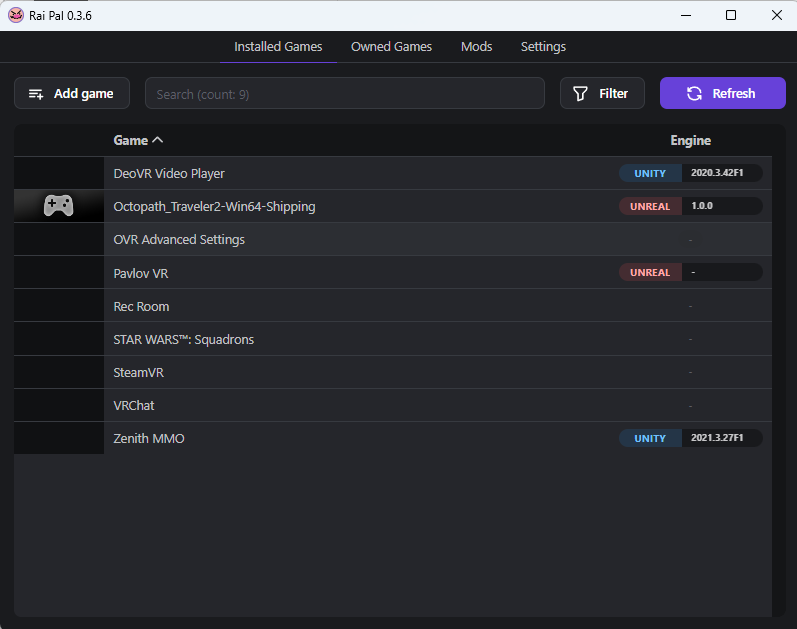Select the Pavlov VR row

tap(393, 273)
